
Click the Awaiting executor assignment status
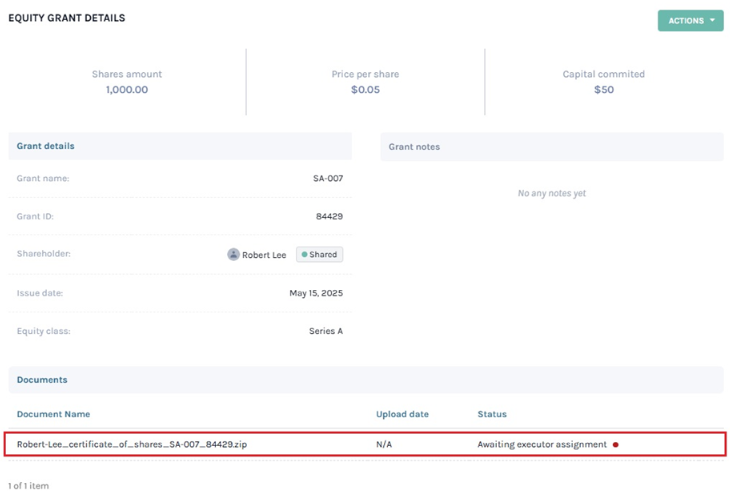click(x=542, y=445)
